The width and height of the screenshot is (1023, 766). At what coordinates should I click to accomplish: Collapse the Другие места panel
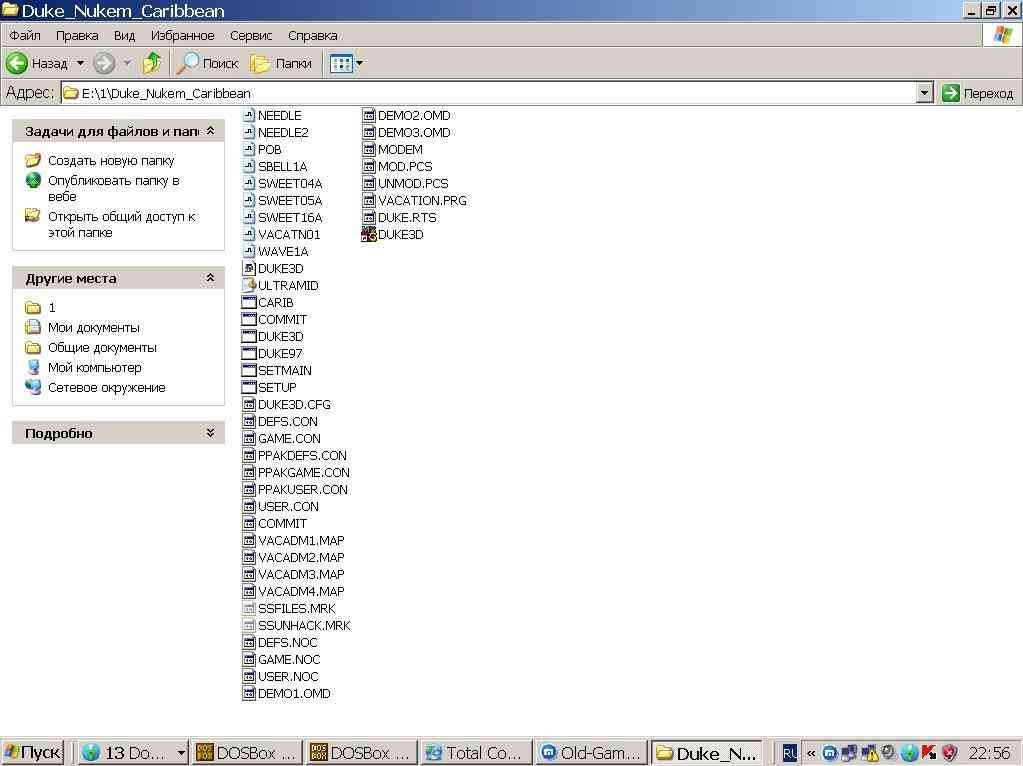[x=210, y=278]
